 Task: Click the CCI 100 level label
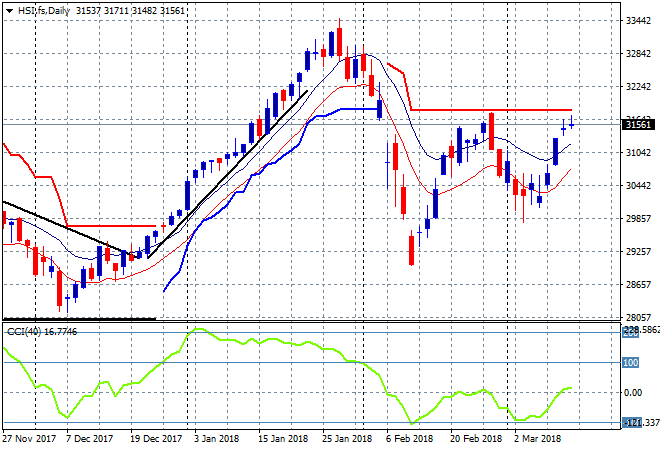click(631, 362)
